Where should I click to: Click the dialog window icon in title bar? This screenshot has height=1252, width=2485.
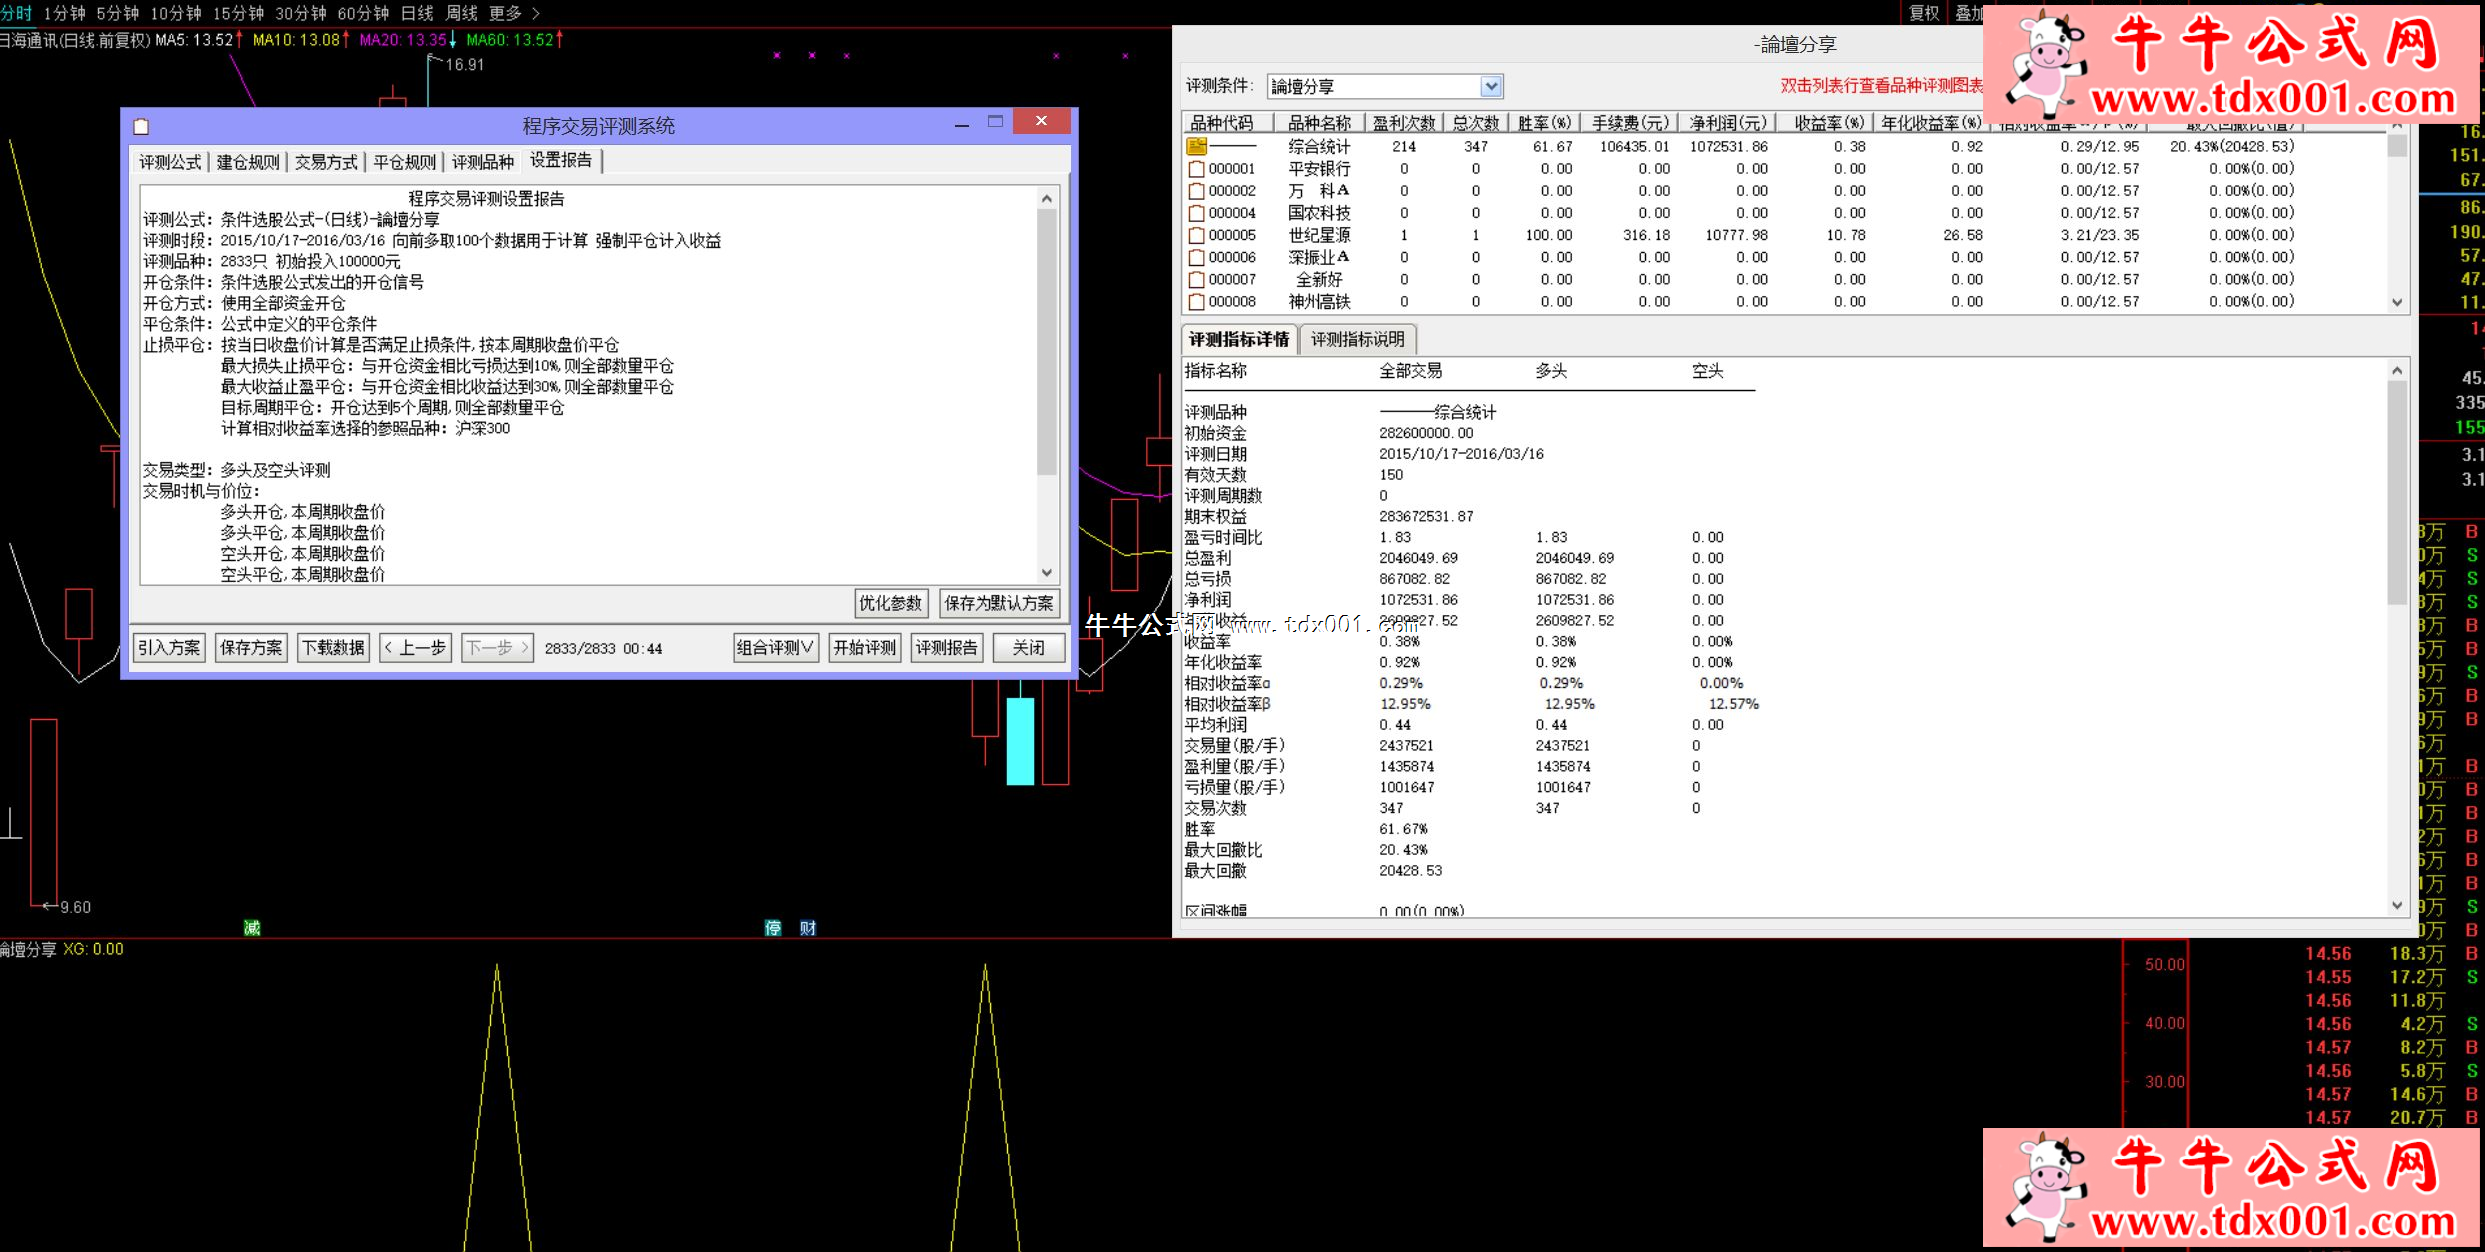pyautogui.click(x=142, y=126)
